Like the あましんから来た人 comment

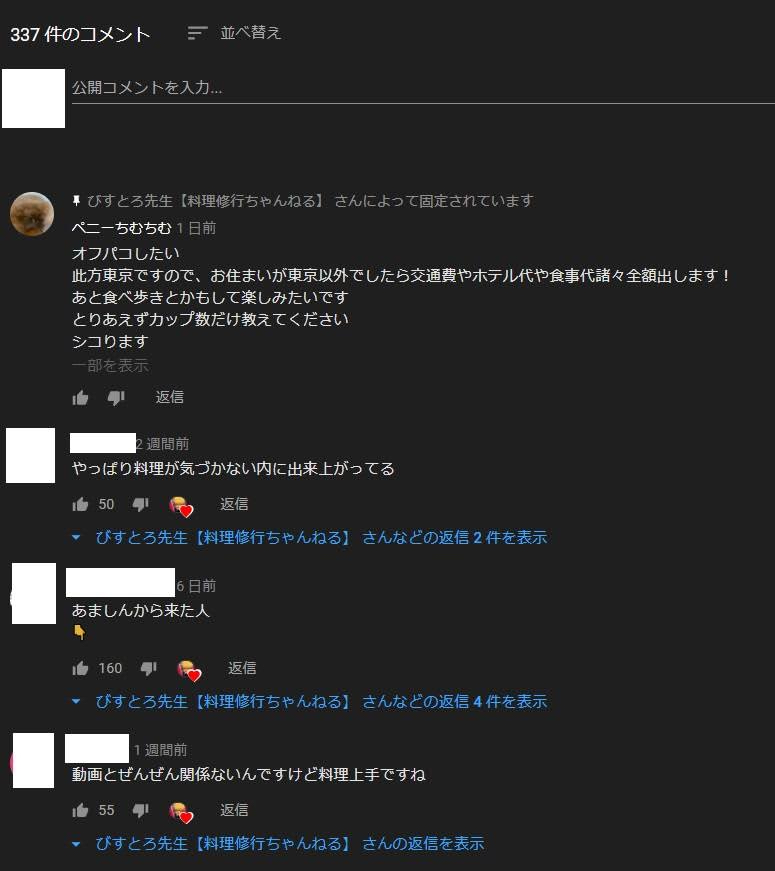click(80, 668)
